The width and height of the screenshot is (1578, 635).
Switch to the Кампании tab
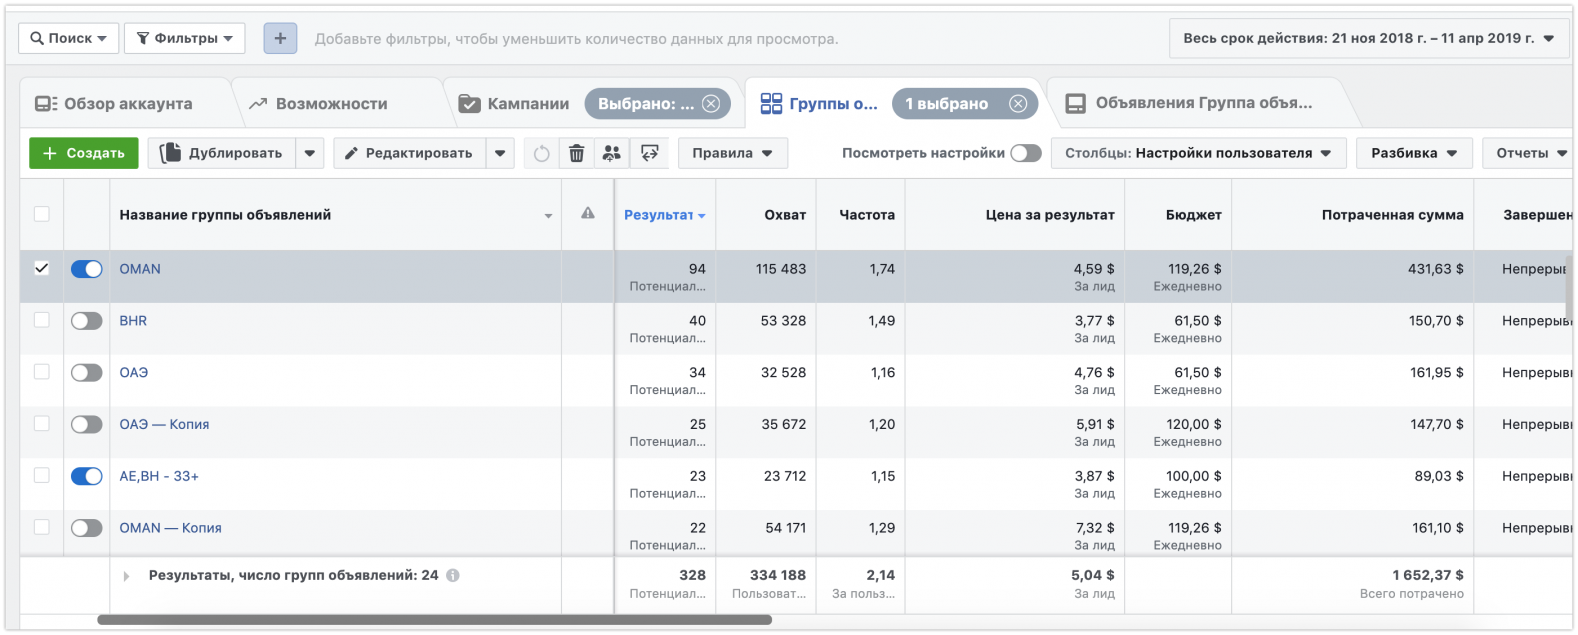tap(515, 104)
